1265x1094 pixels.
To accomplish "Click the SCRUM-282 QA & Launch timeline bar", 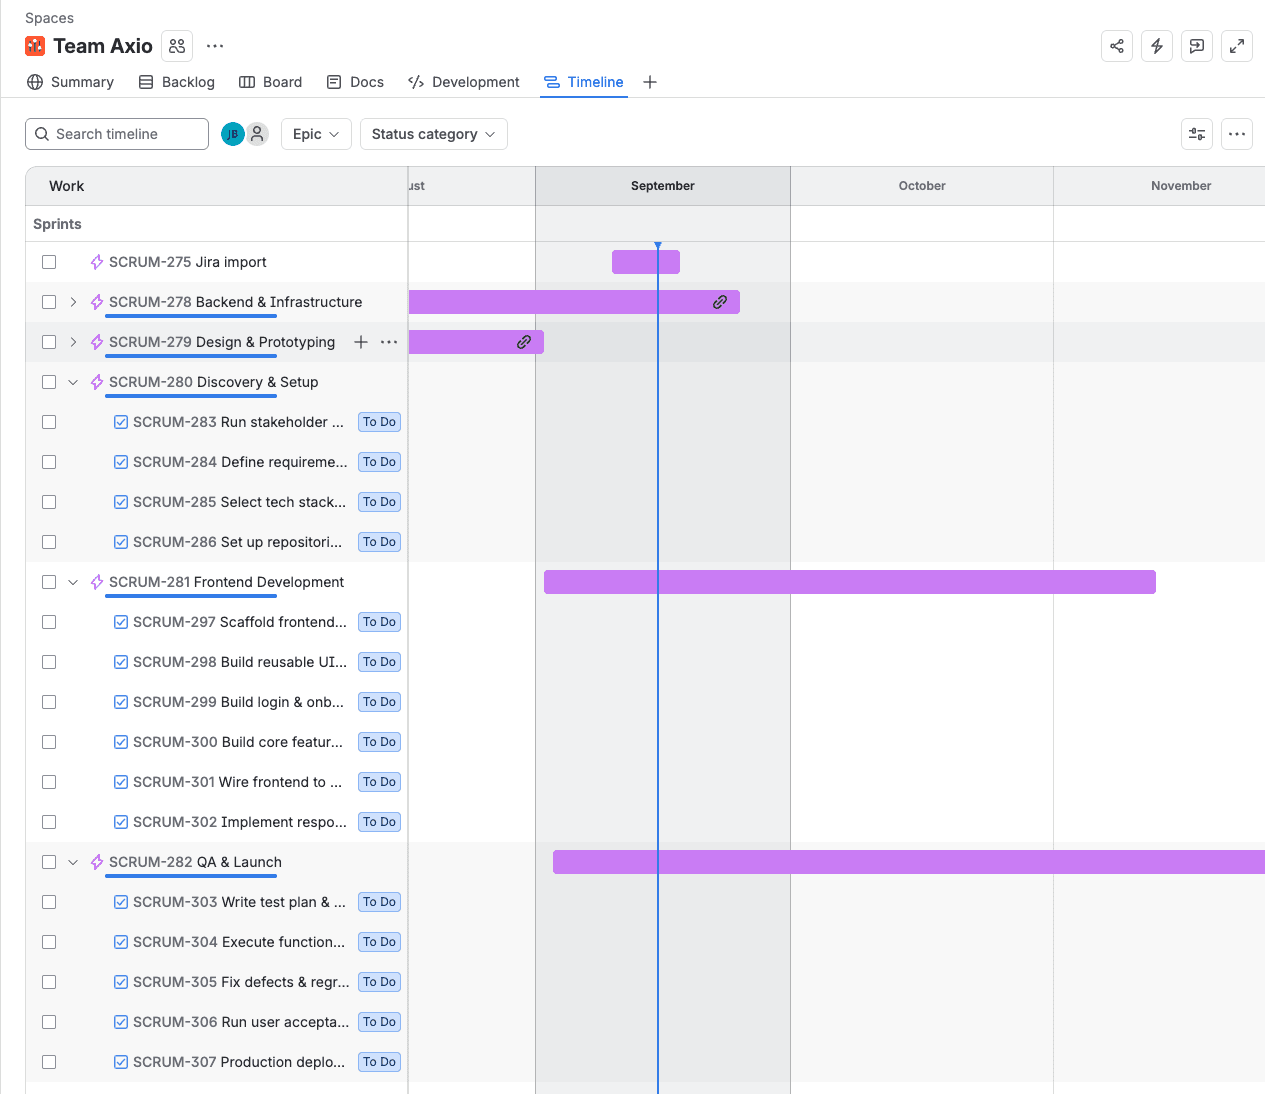I will point(909,862).
